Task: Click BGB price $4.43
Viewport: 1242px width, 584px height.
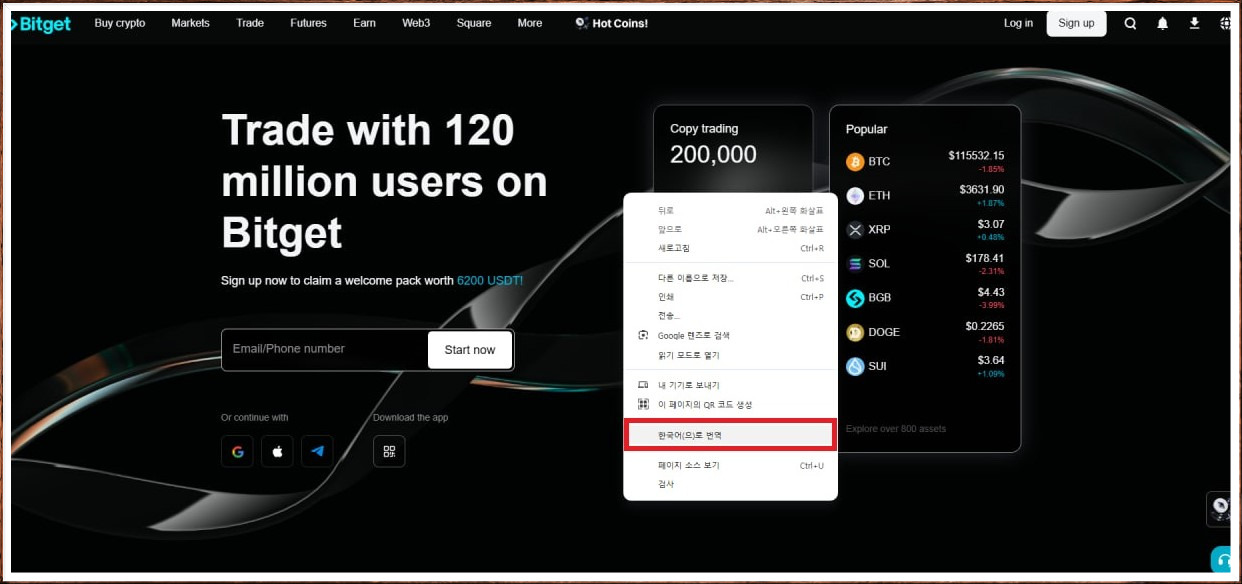Action: tap(991, 292)
